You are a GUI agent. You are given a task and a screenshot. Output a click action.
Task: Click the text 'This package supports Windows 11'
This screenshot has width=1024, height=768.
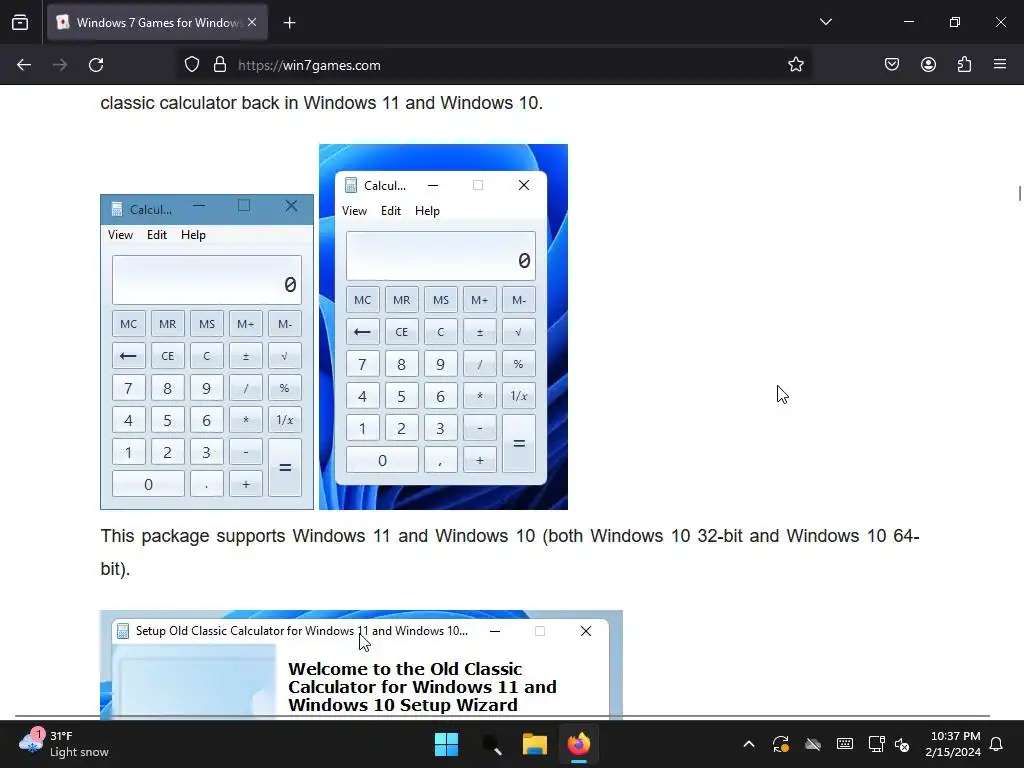point(245,536)
